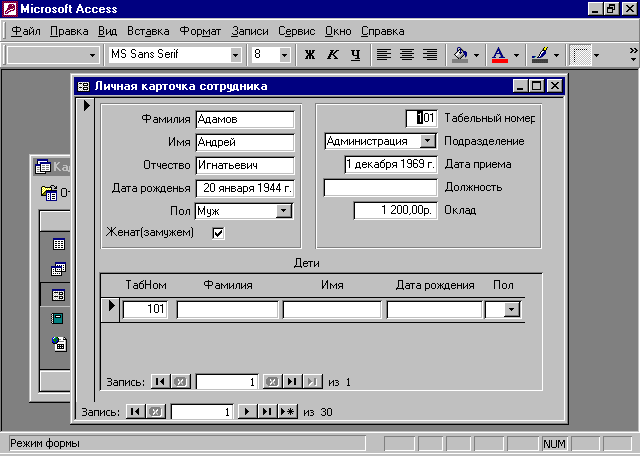Go to first record in main form
The width and height of the screenshot is (640, 456).
[135, 412]
